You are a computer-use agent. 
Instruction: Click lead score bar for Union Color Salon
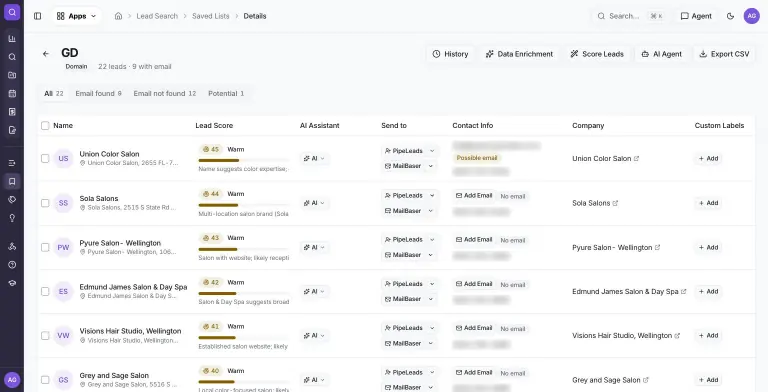pos(243,160)
